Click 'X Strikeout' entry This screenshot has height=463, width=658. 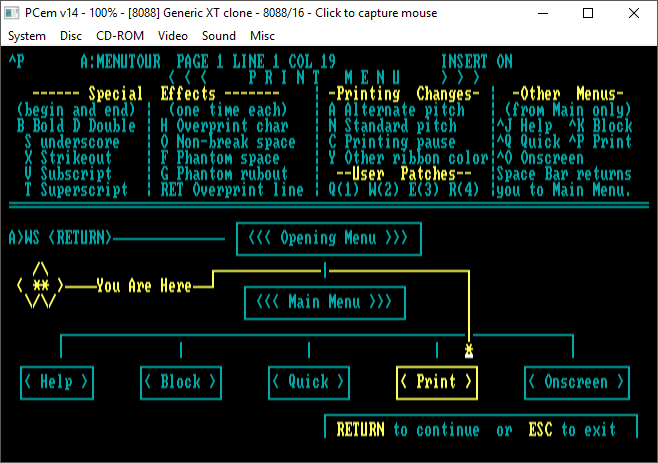(x=68, y=158)
